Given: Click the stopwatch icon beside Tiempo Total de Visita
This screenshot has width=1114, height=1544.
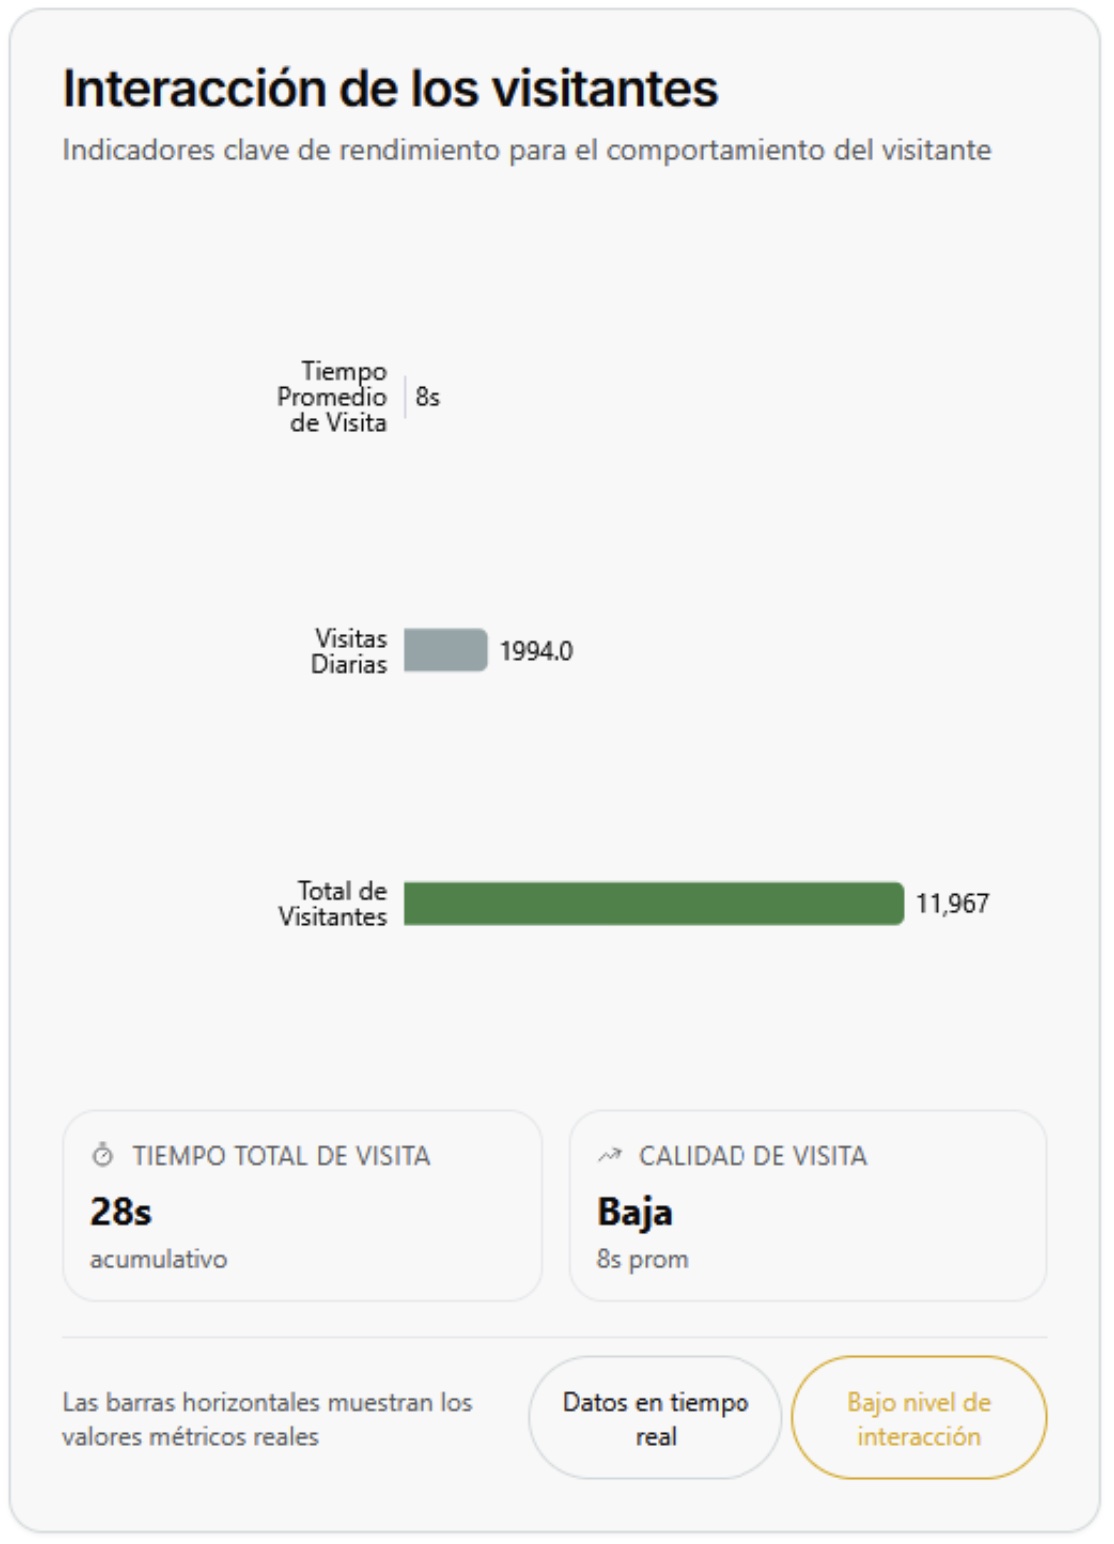Looking at the screenshot, I should point(102,1156).
